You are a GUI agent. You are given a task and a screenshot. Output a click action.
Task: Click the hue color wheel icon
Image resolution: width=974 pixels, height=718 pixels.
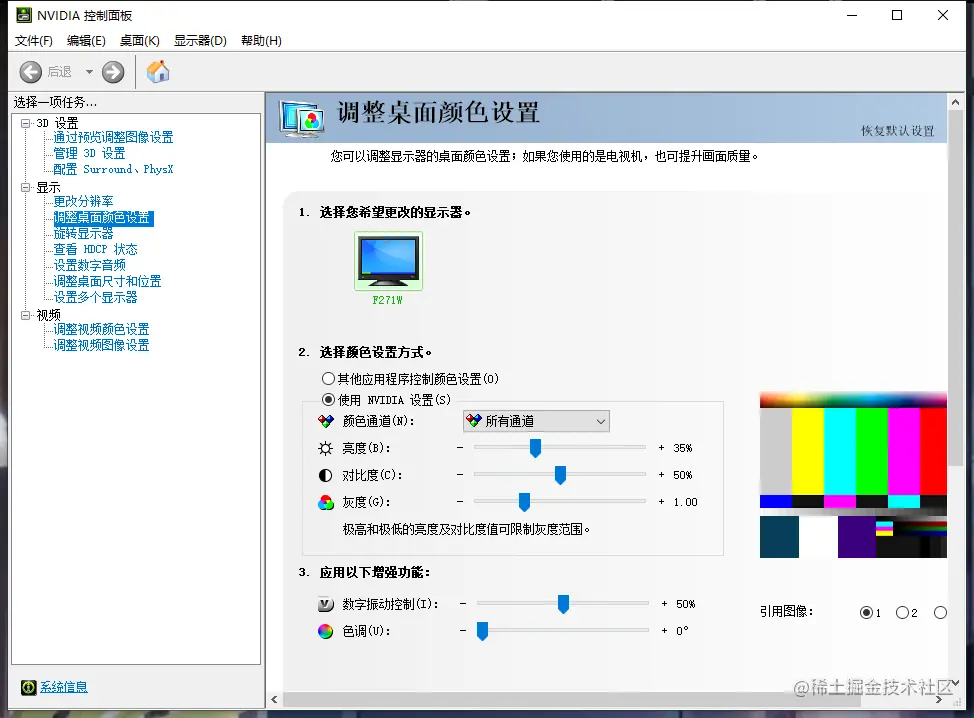click(x=325, y=631)
